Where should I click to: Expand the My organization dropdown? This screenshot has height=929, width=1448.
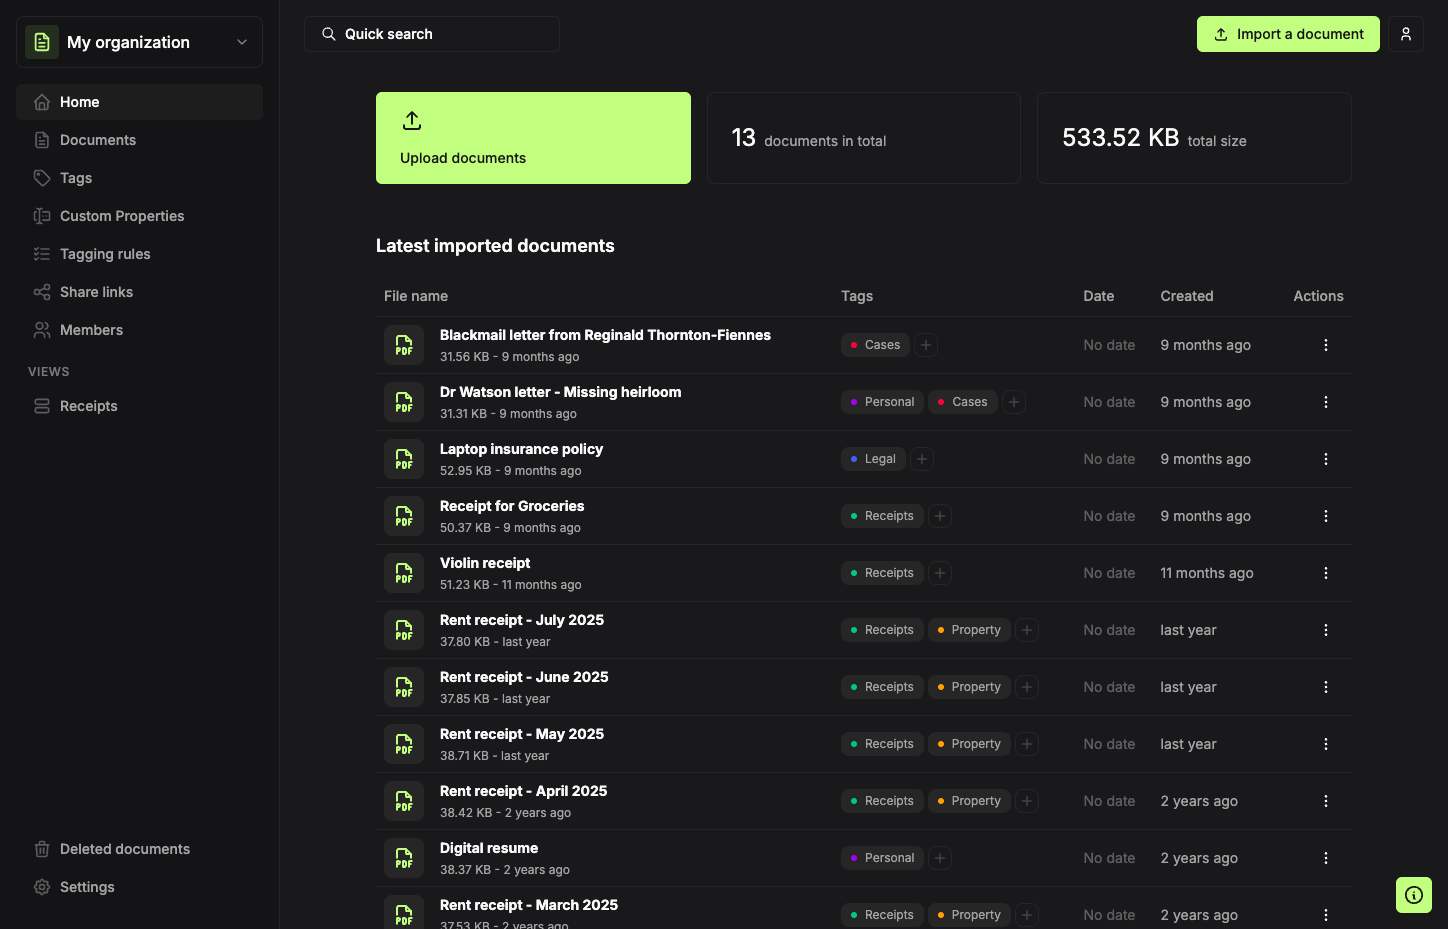point(139,42)
